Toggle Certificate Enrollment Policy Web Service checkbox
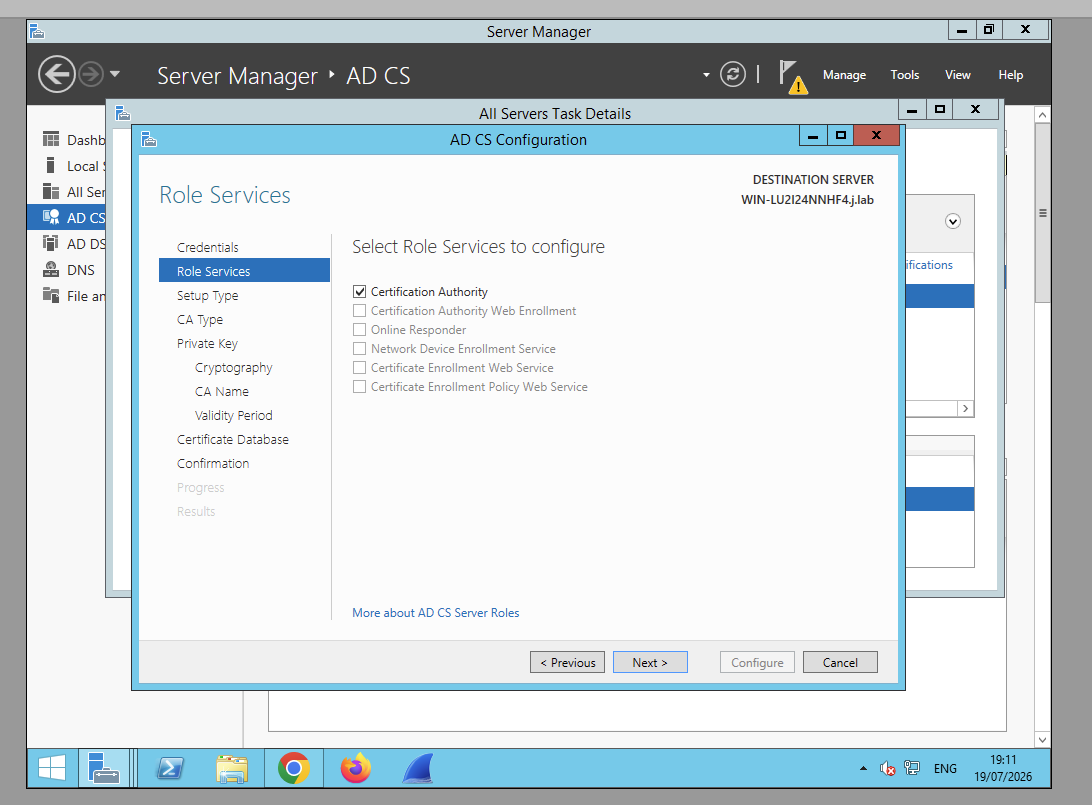Screen dimensions: 1092x805 [x=359, y=386]
